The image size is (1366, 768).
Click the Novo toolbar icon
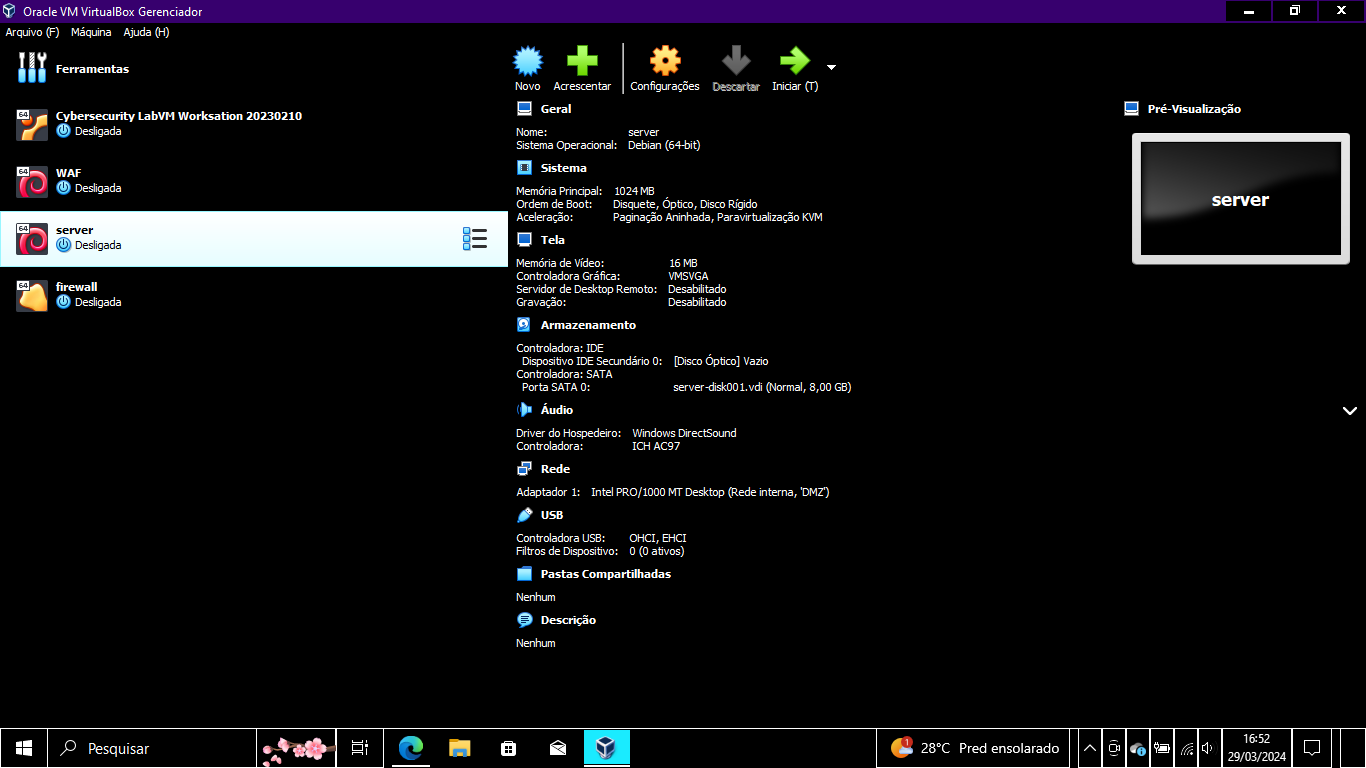point(528,61)
